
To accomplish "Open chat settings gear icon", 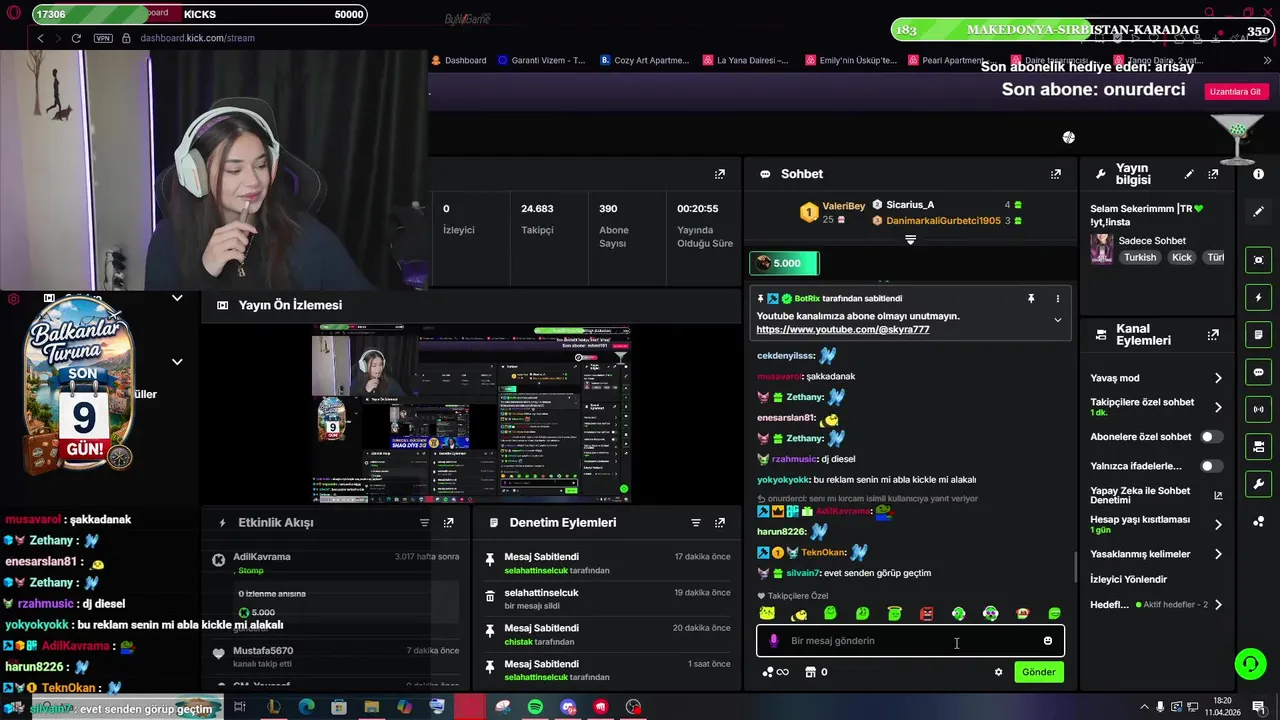I will [x=998, y=672].
